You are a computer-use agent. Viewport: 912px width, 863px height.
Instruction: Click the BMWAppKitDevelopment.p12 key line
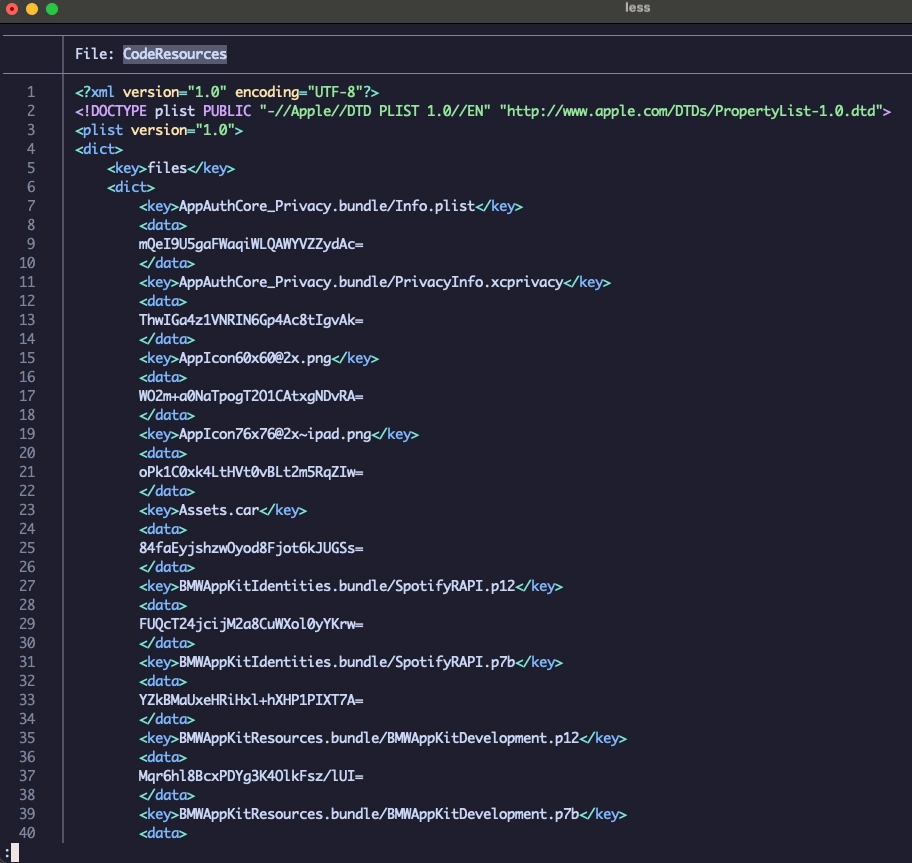[383, 738]
